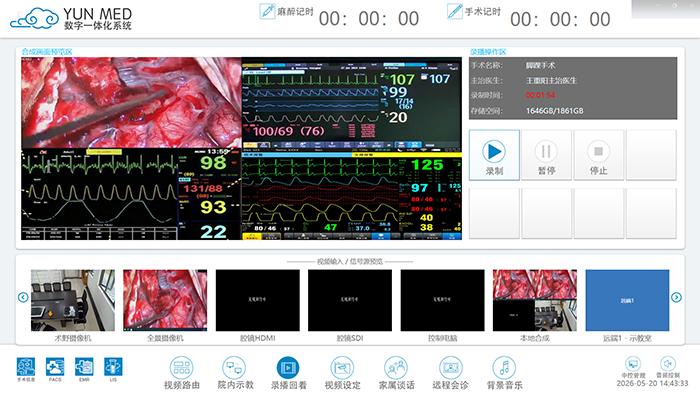Select the 远端1 - 示教室 thumbnail
The image size is (700, 394).
(x=627, y=300)
